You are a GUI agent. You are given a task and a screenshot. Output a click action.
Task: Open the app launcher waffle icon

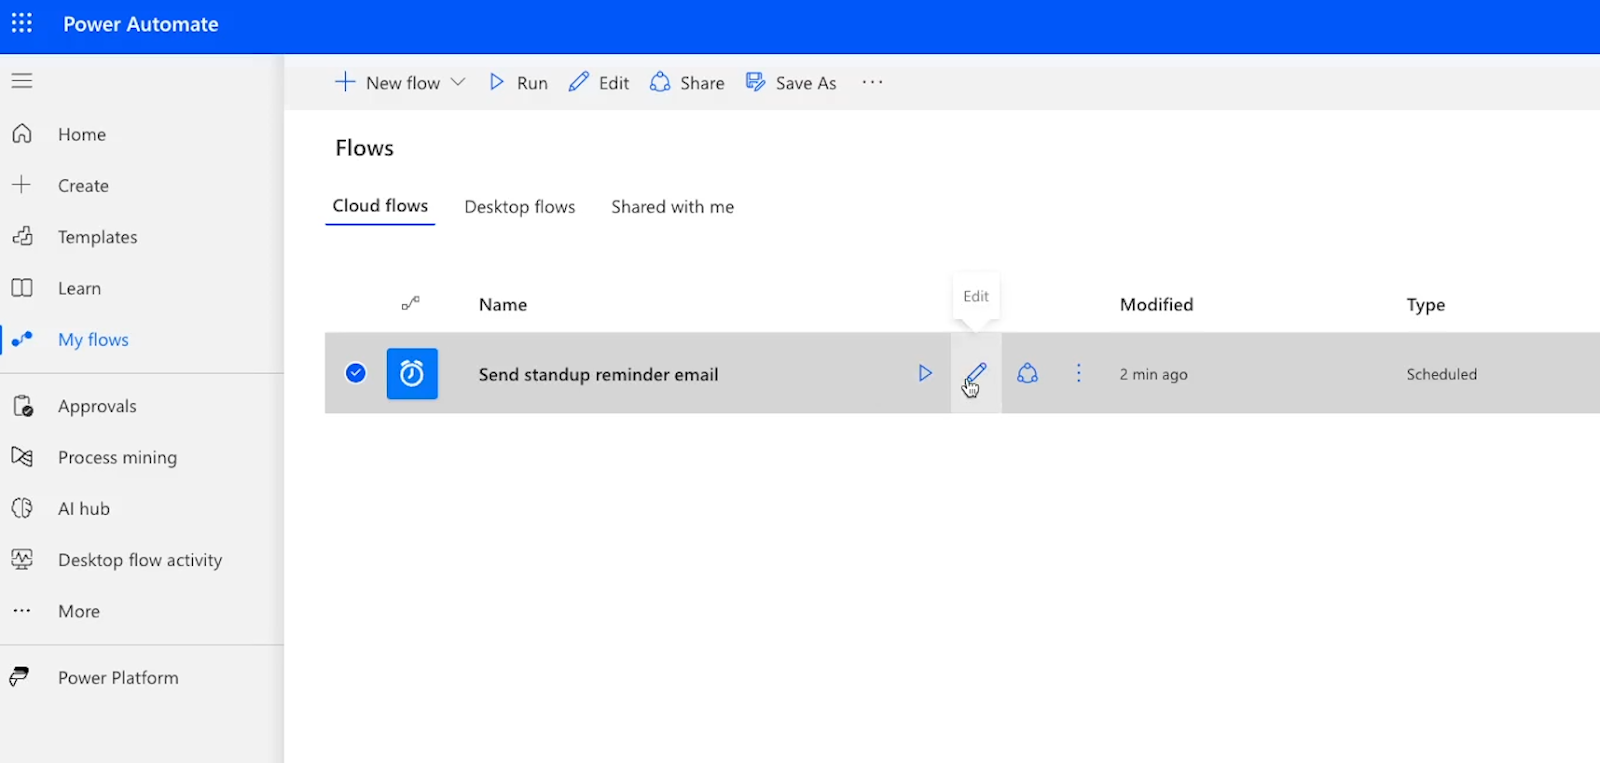[22, 23]
